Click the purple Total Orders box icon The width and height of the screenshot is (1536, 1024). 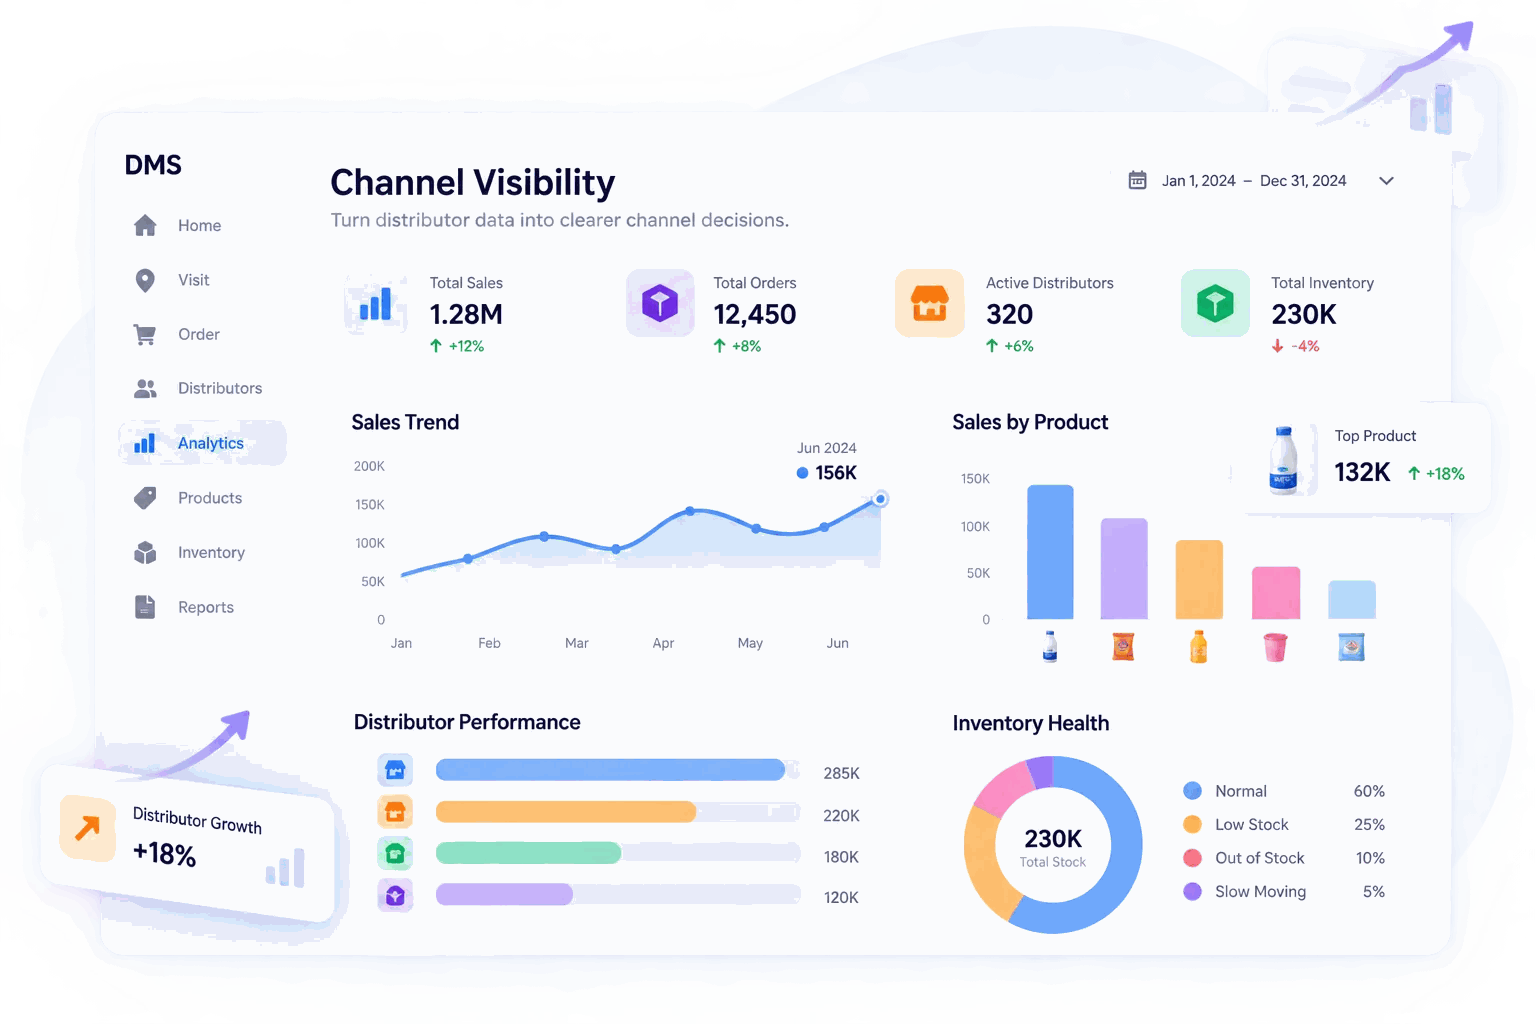tap(660, 302)
